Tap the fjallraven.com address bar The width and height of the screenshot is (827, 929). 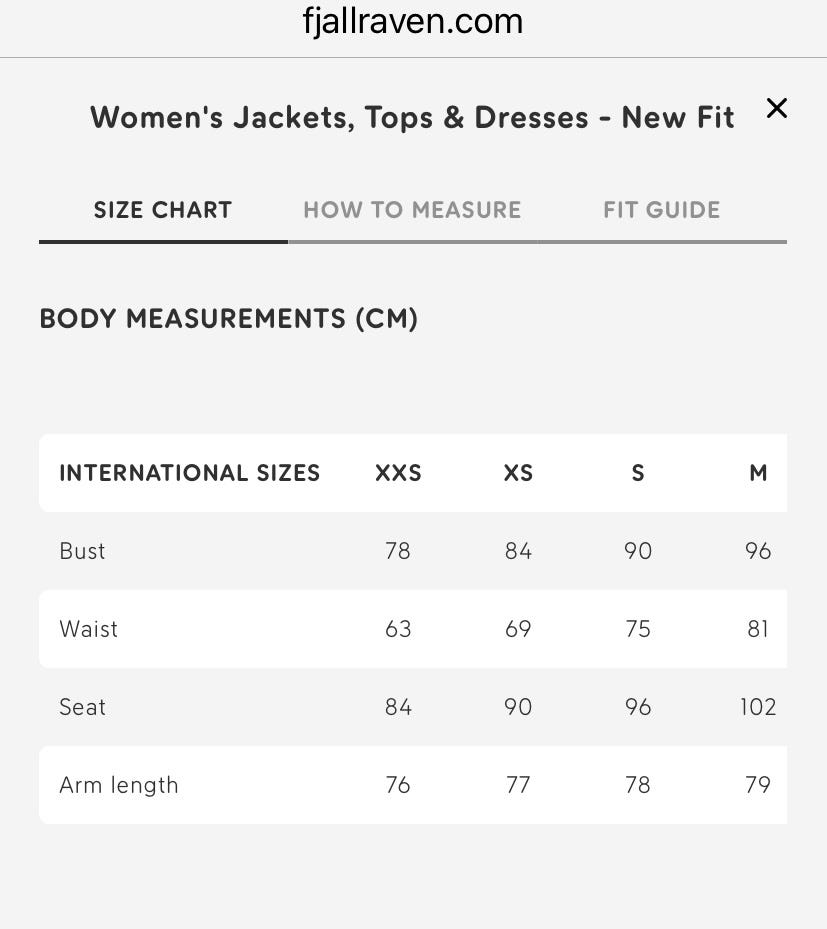[413, 21]
